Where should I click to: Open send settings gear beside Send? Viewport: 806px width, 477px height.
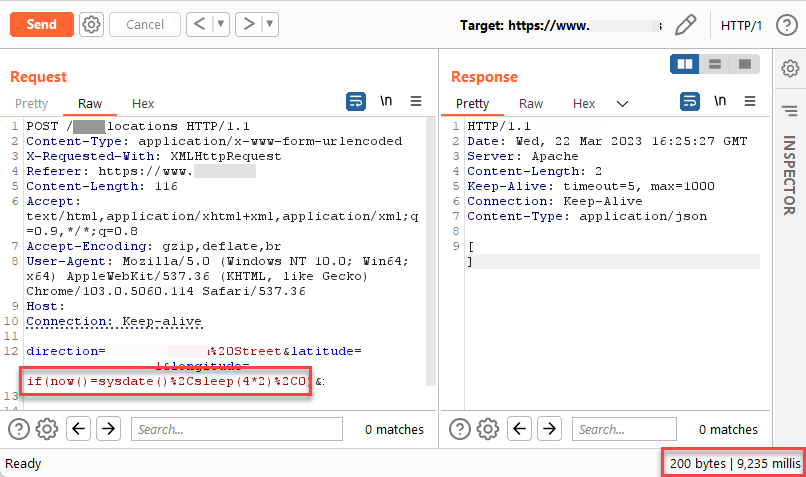click(x=91, y=25)
